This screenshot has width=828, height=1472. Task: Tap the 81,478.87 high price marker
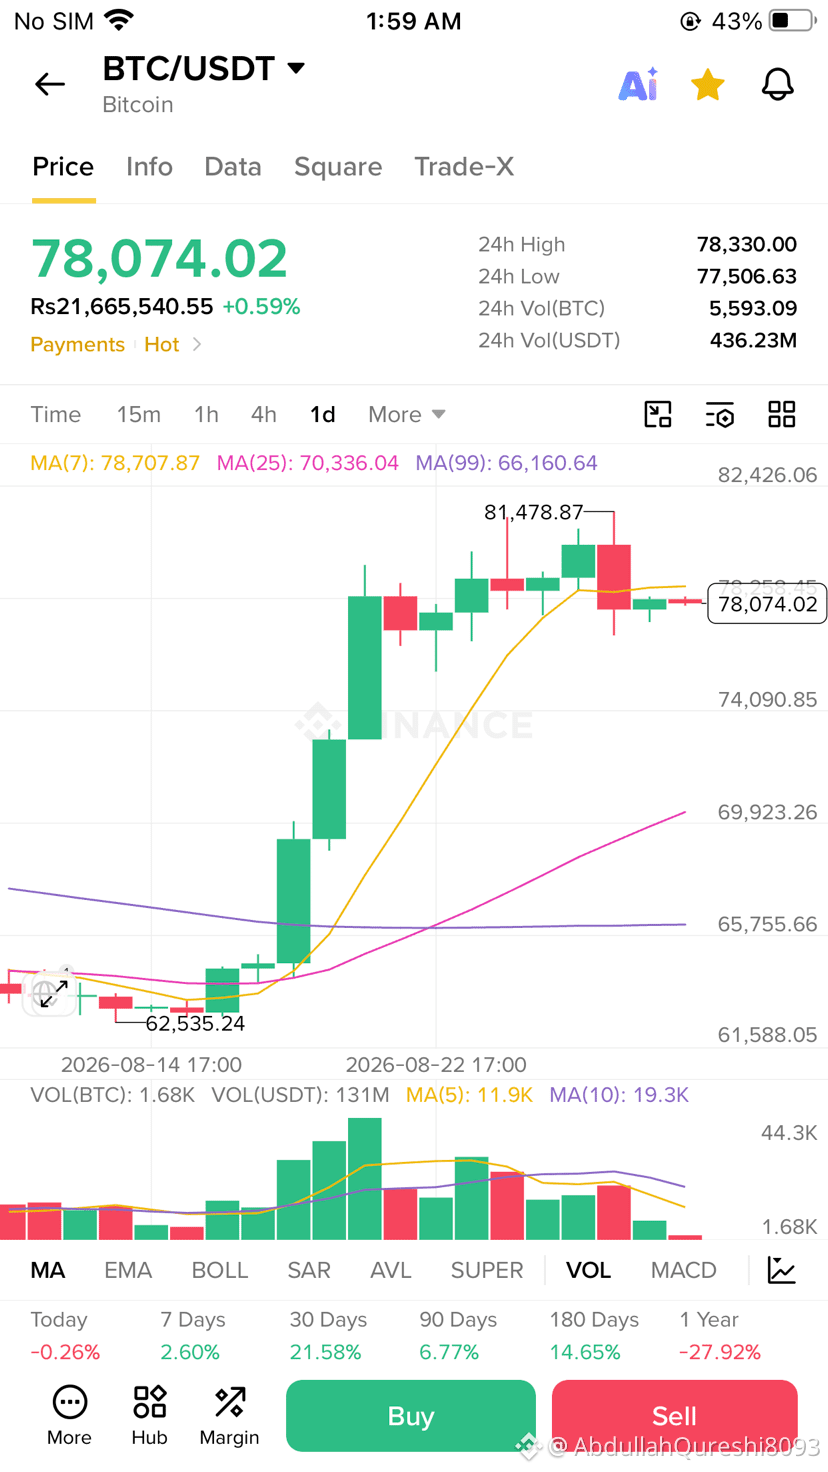coord(533,512)
